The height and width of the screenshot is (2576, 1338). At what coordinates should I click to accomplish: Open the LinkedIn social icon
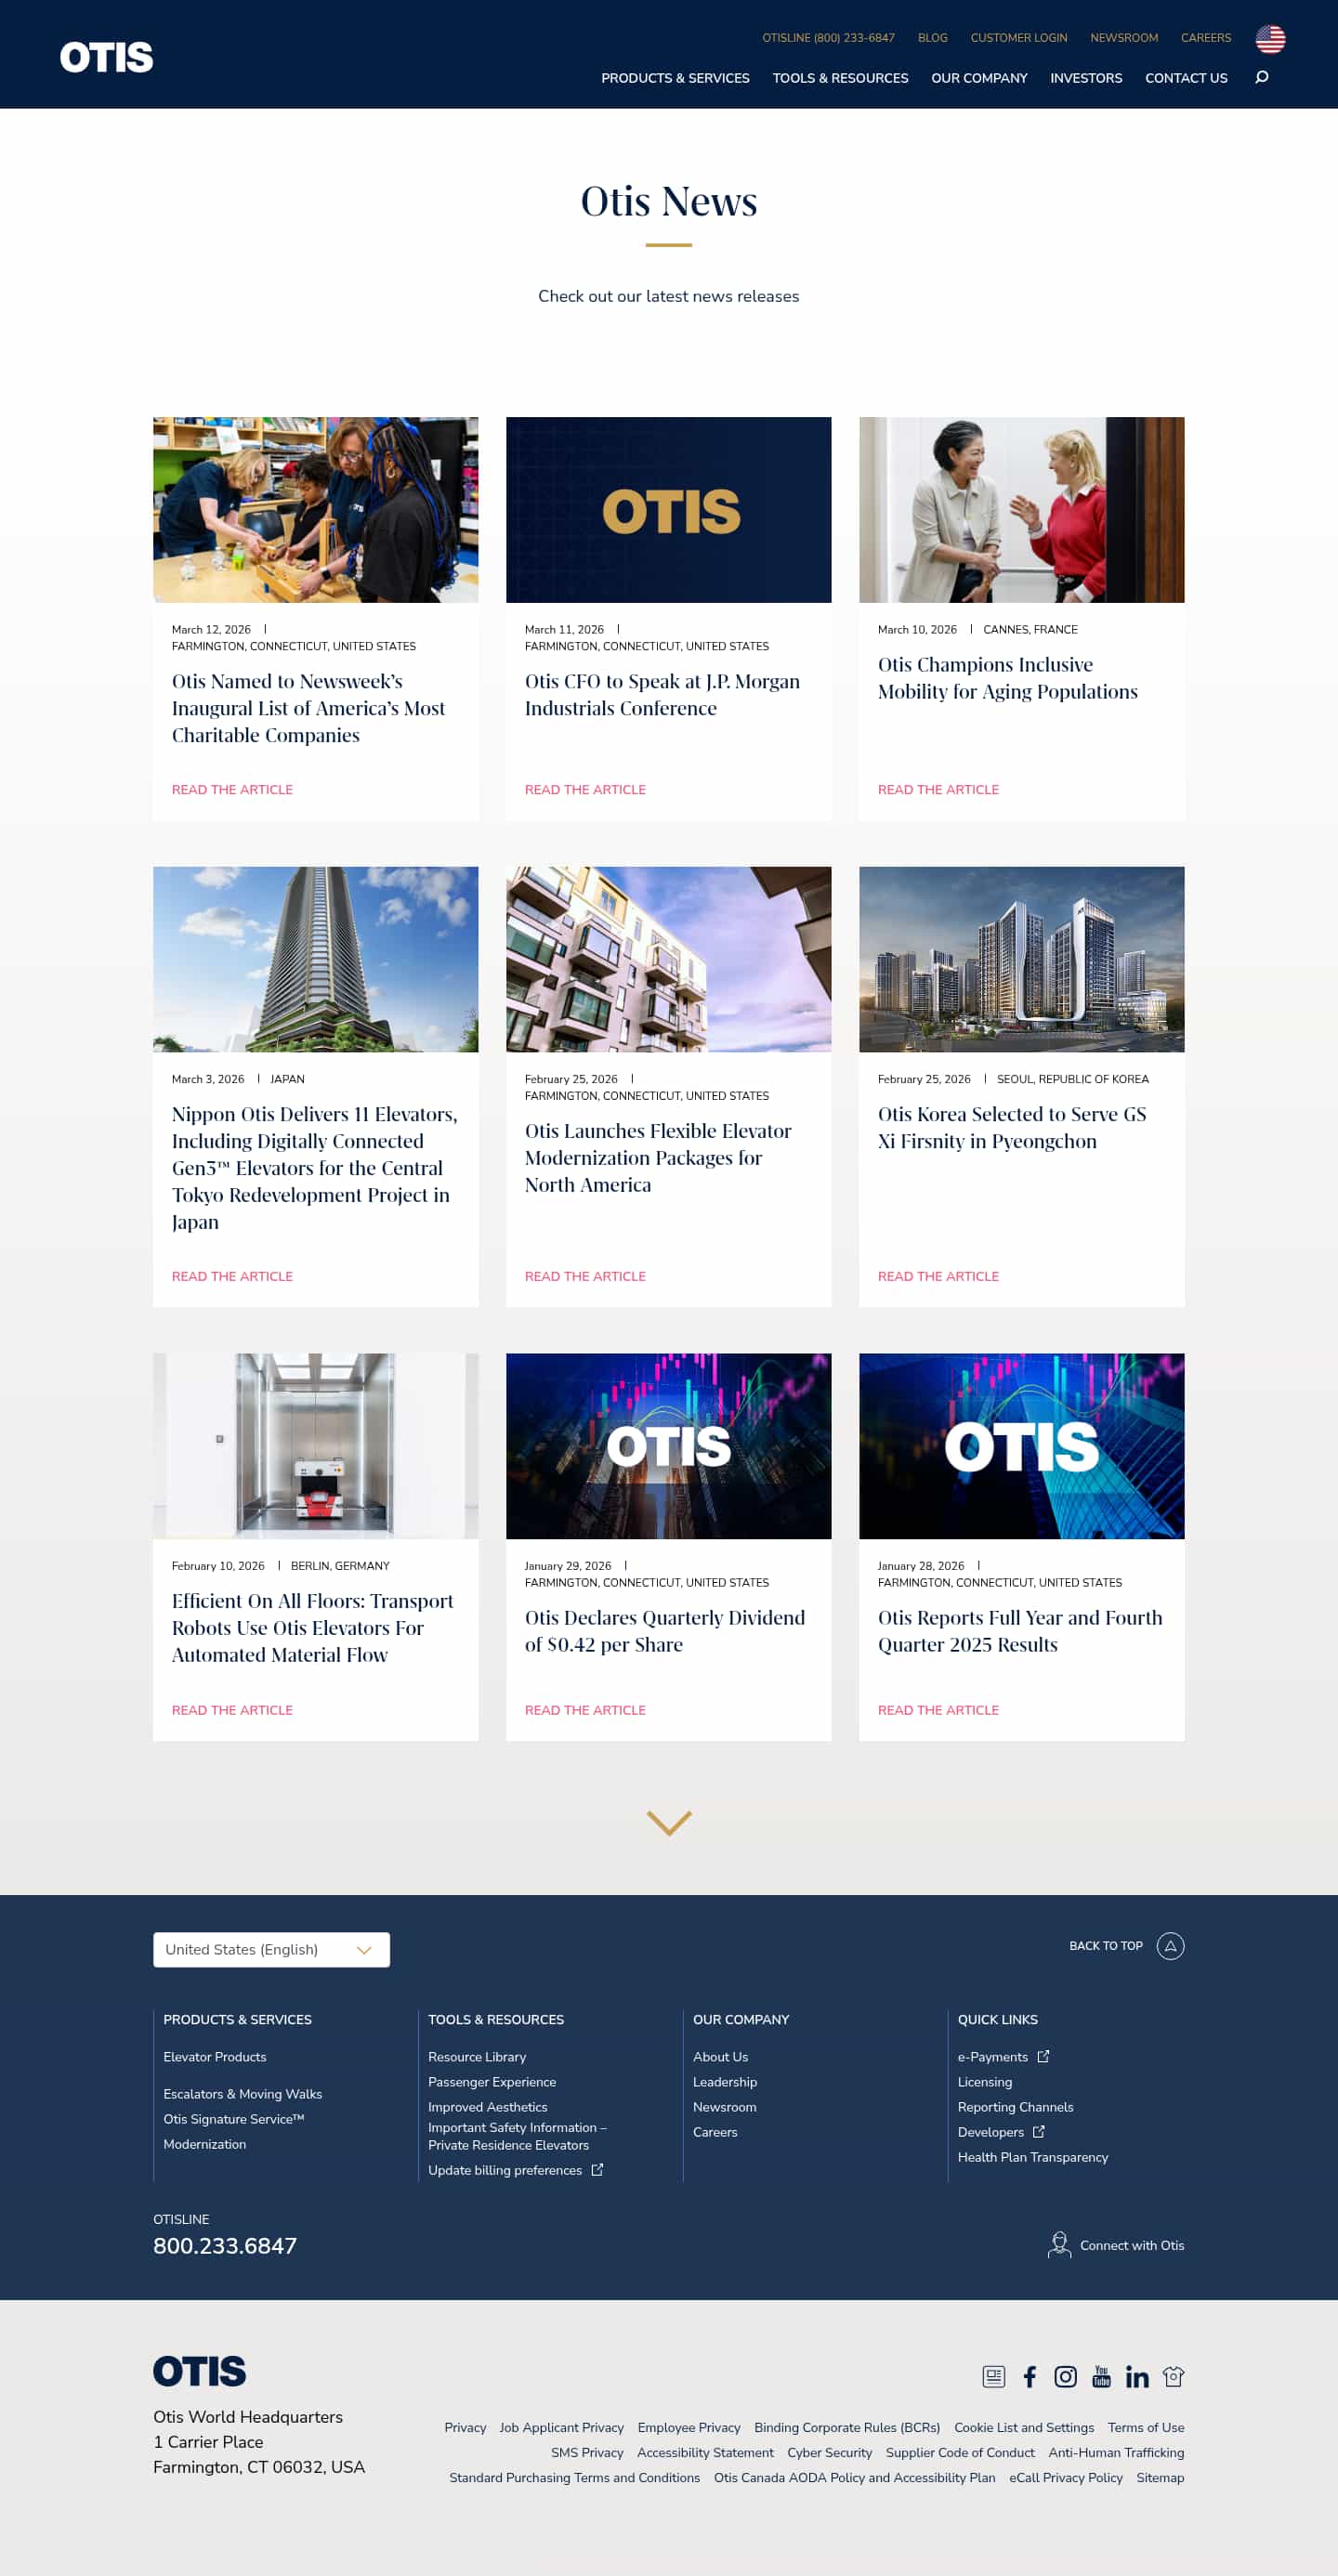tap(1137, 2377)
